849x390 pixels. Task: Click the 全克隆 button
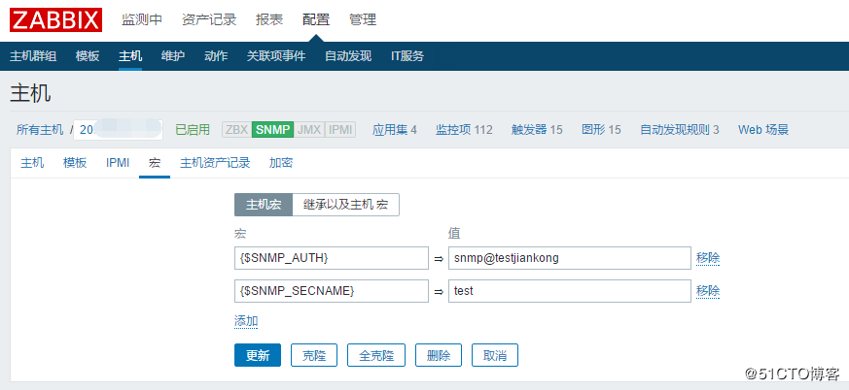pos(376,355)
